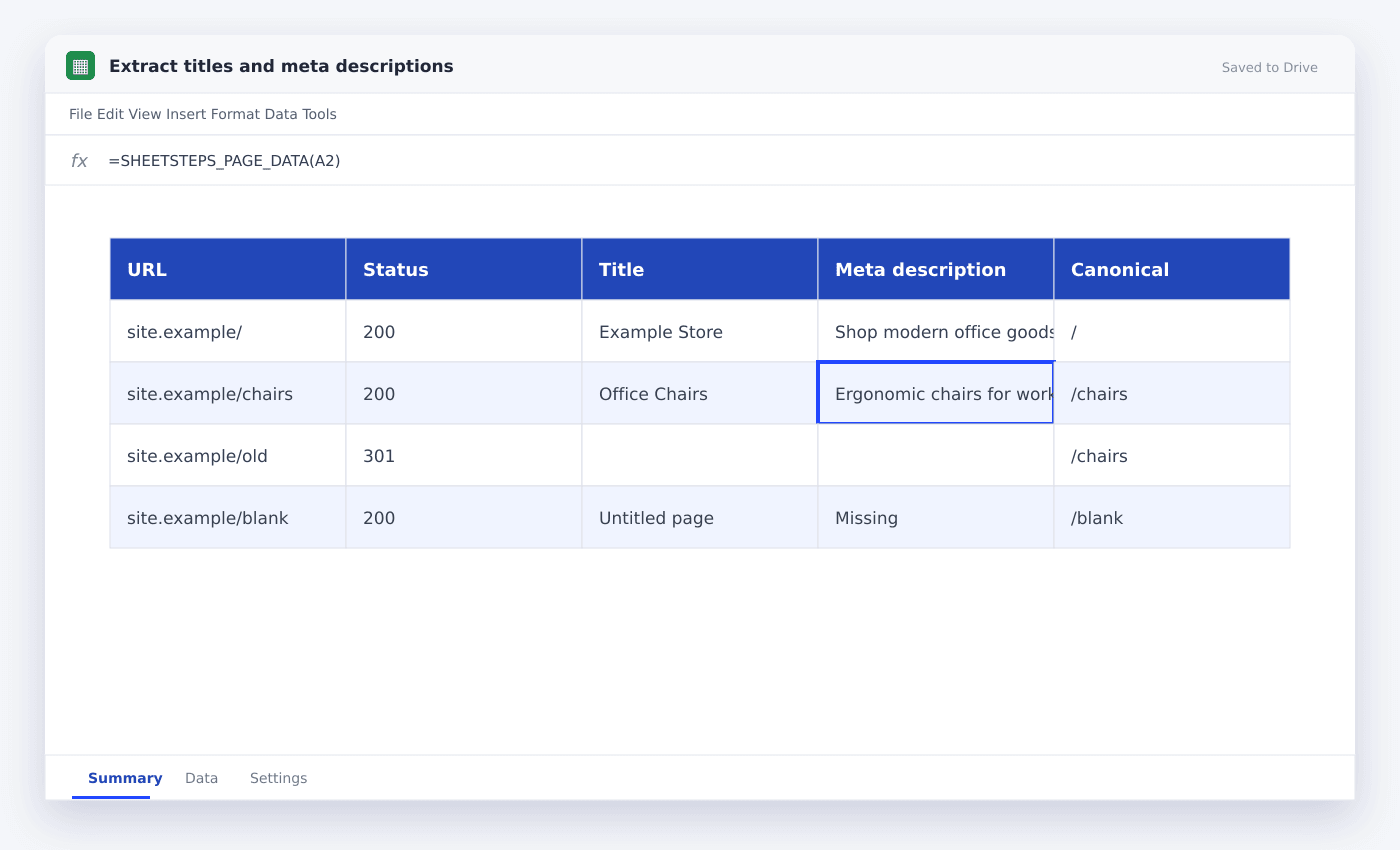Screen dimensions: 1400x850
Task: Select the 'site.example/chairs' URL cell
Action: coord(228,393)
